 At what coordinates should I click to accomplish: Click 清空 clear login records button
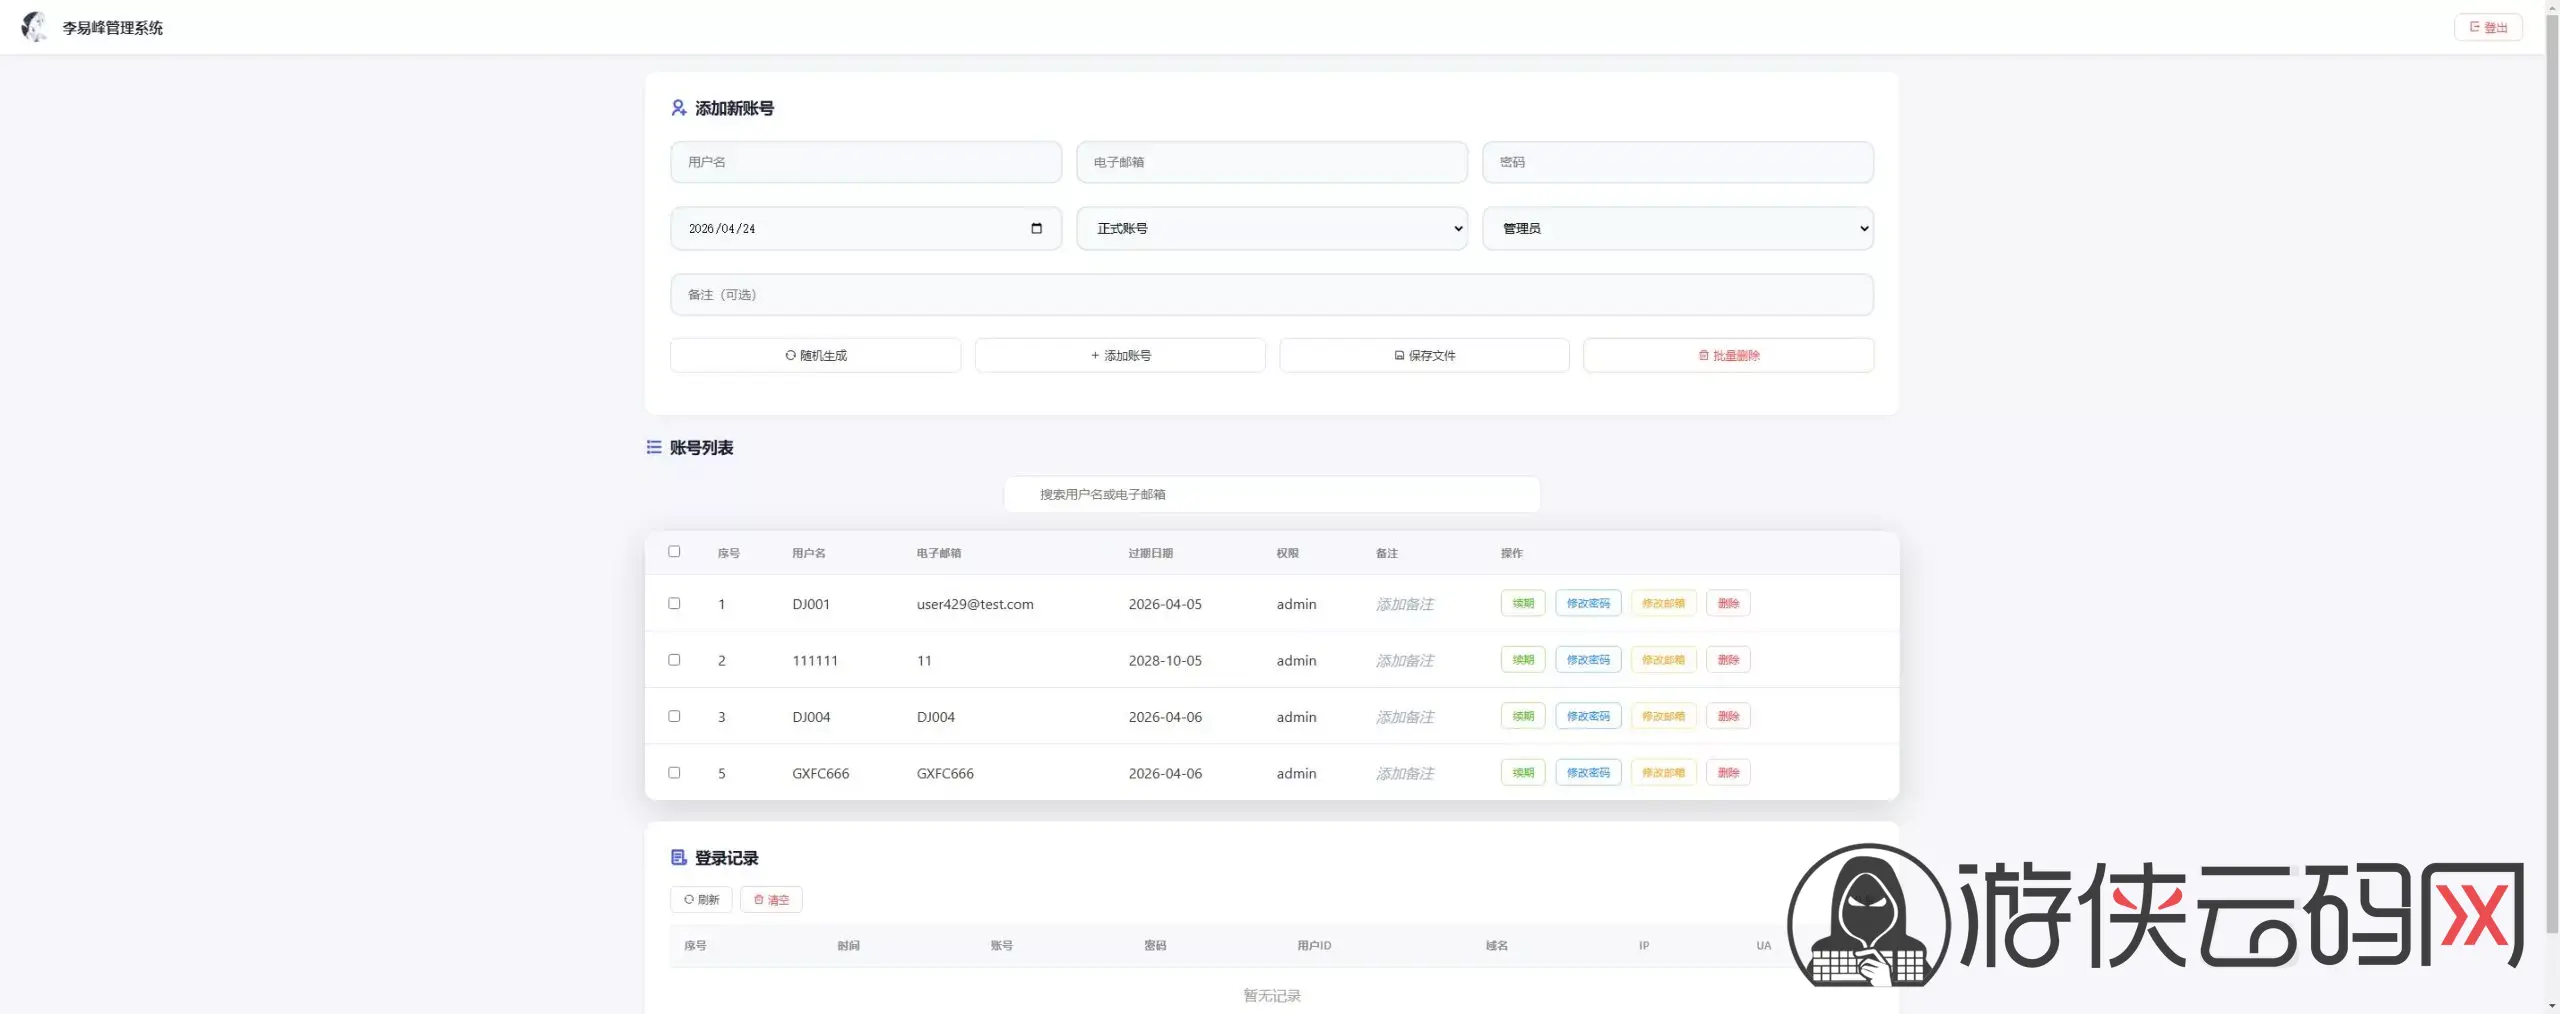(x=771, y=900)
